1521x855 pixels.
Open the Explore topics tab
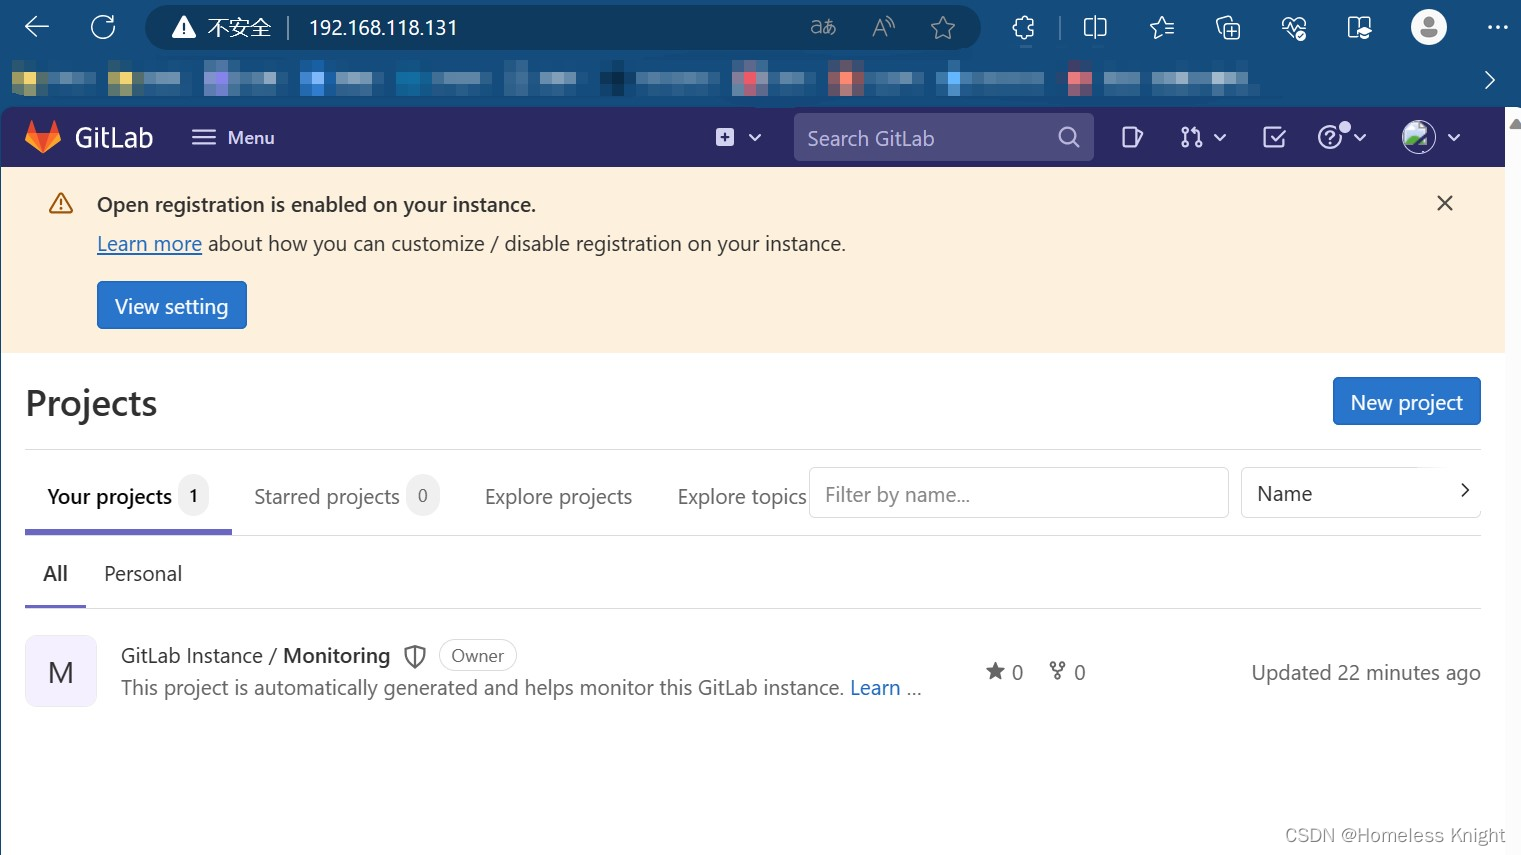coord(742,497)
